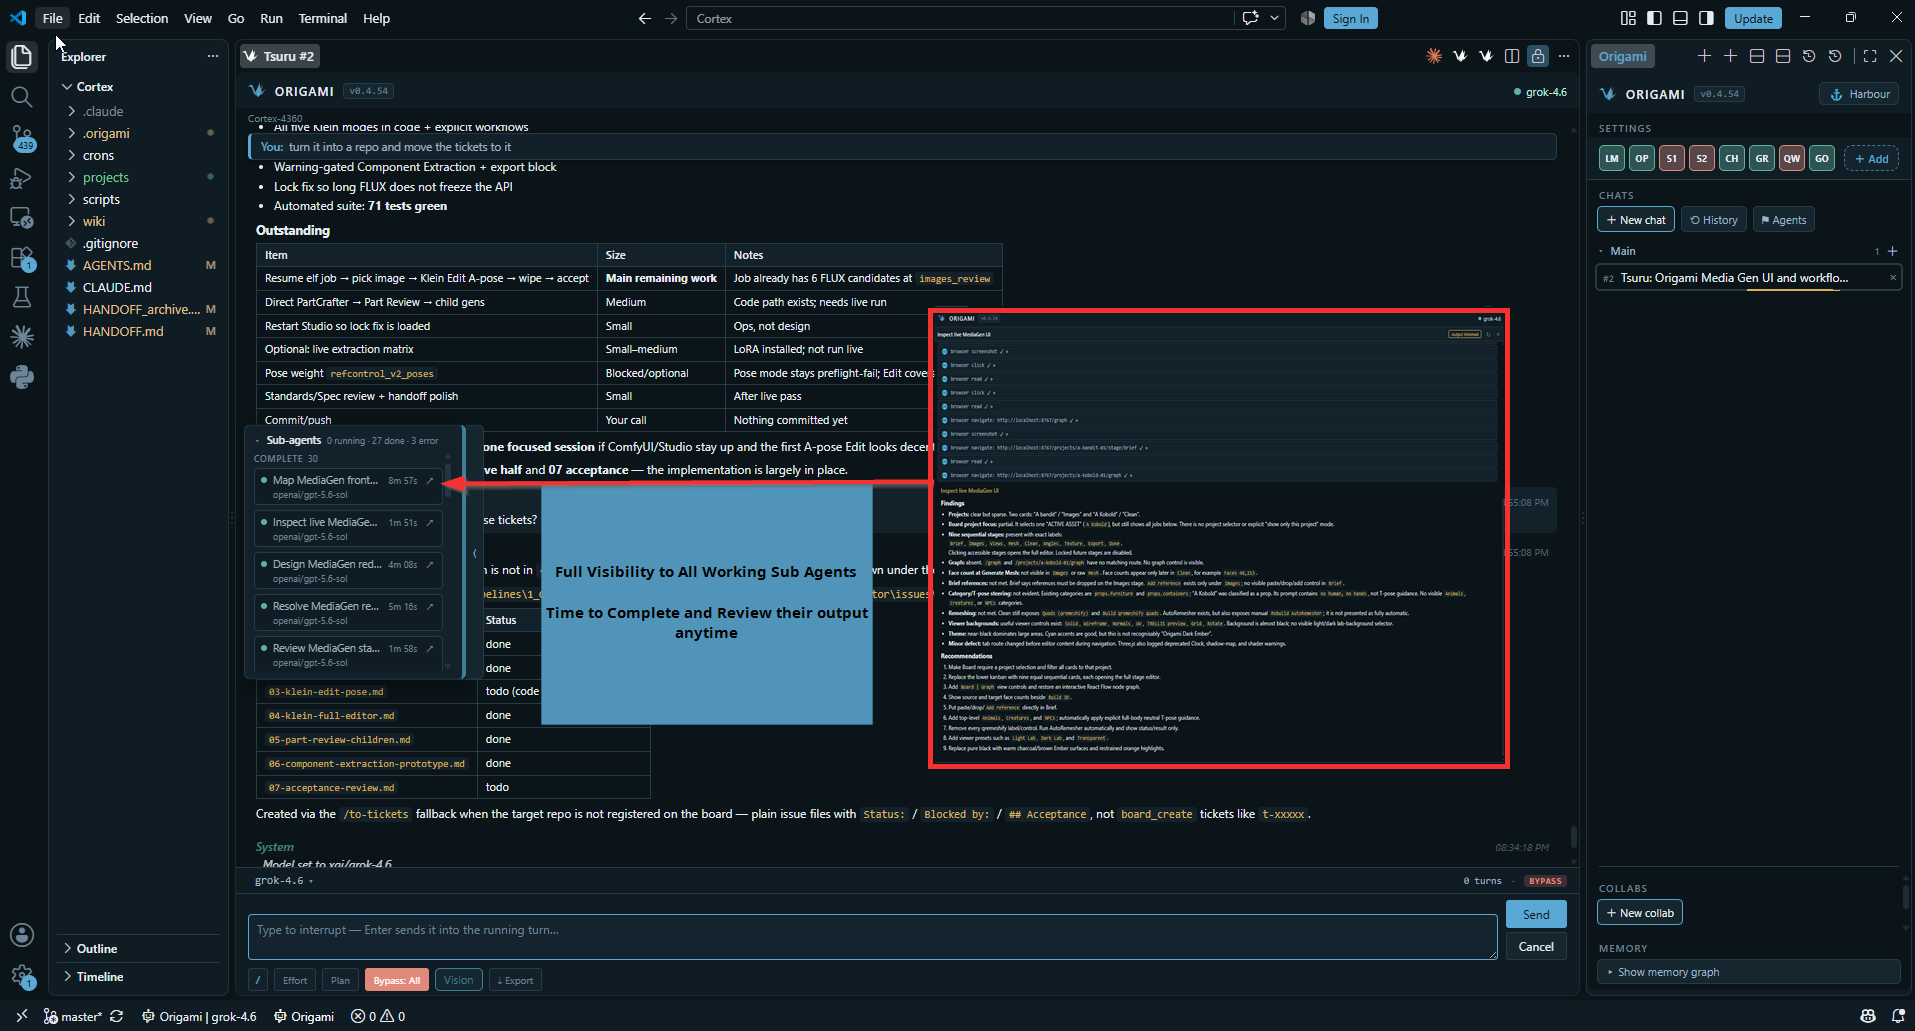Close the Origami side panel
Viewport: 1915px width, 1031px height.
tap(1896, 56)
